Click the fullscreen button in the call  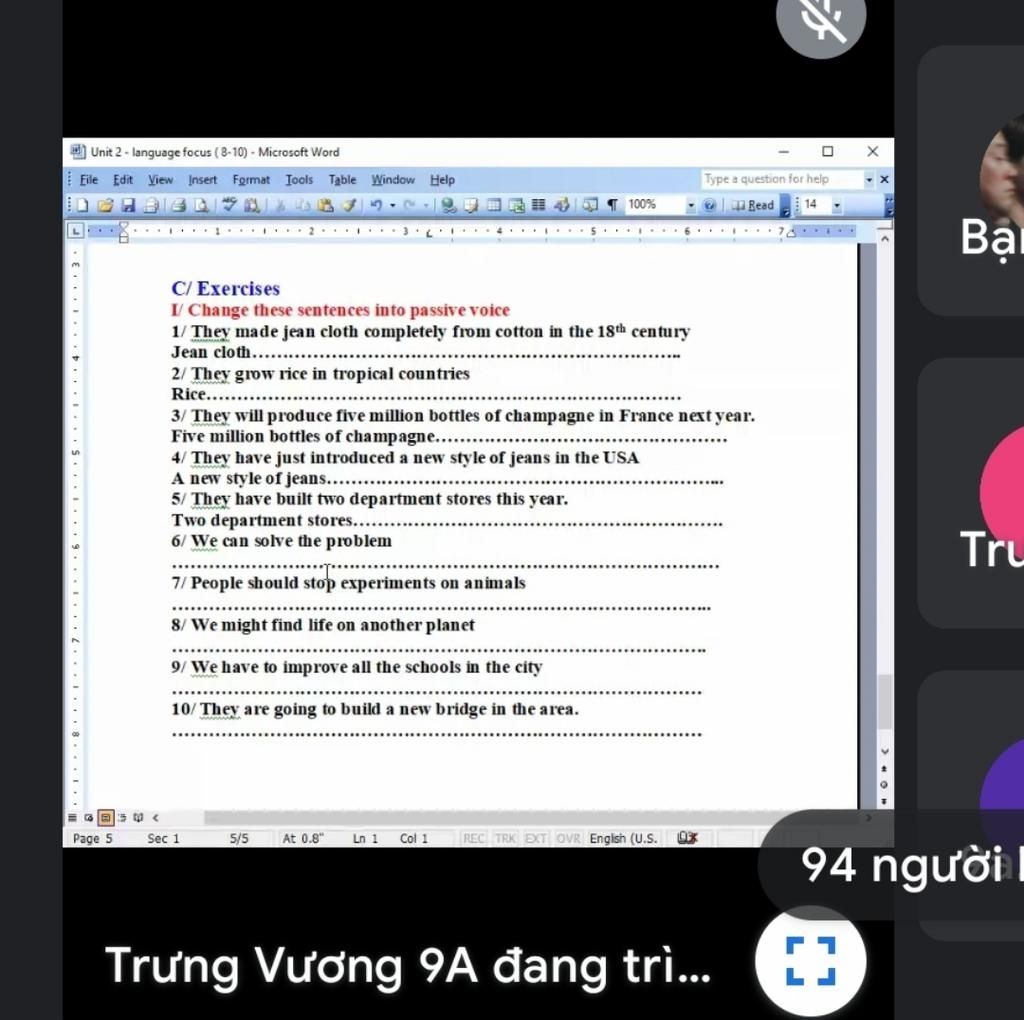click(810, 961)
